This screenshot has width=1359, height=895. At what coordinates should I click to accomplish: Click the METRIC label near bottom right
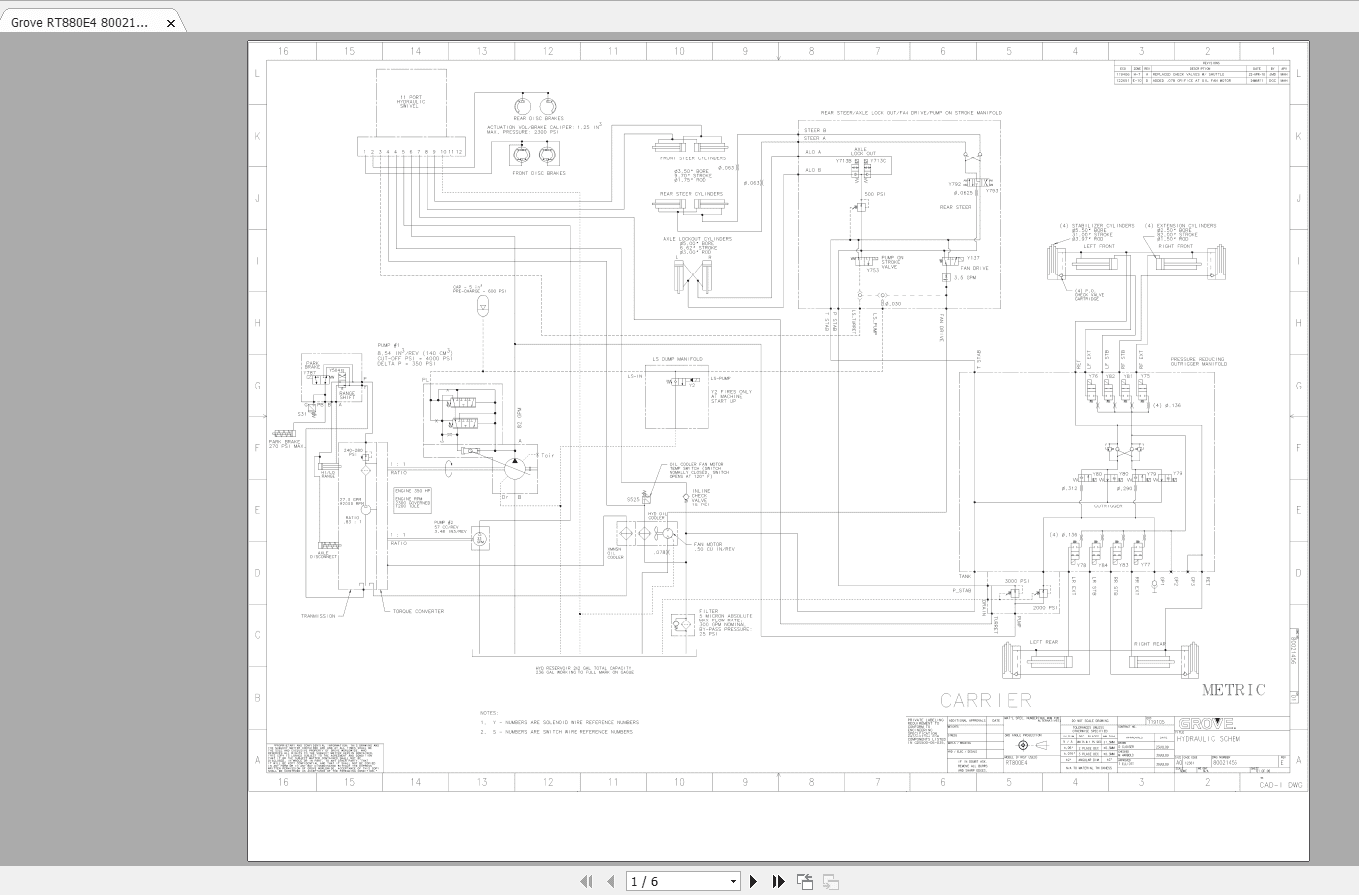[1233, 689]
